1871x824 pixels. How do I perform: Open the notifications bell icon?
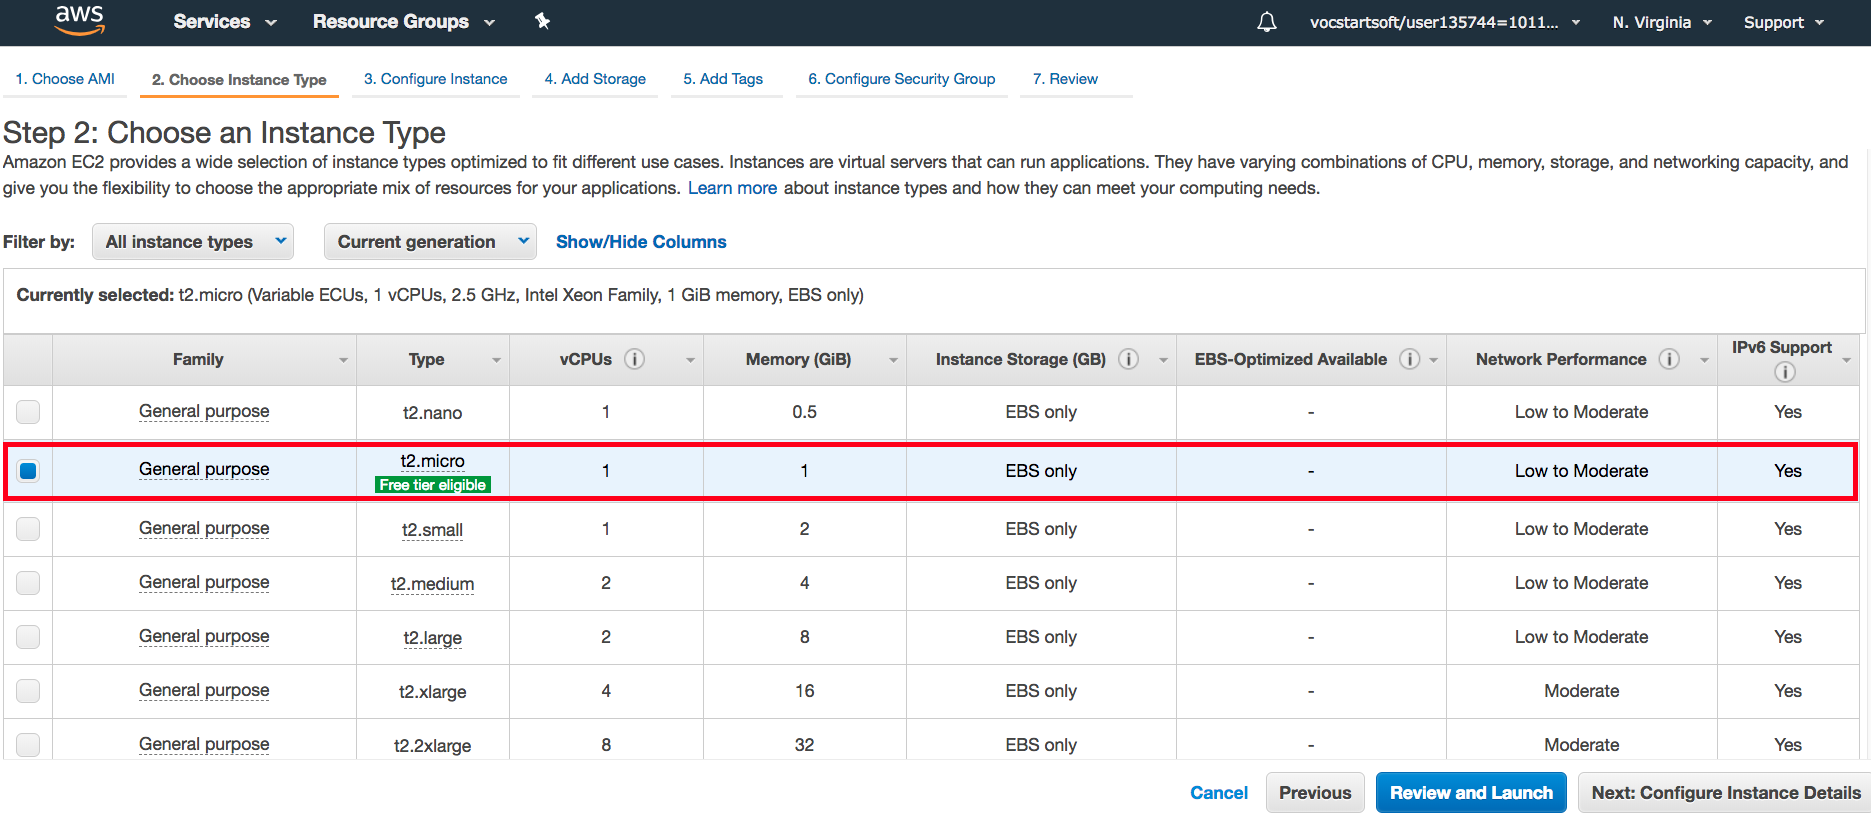[1266, 22]
